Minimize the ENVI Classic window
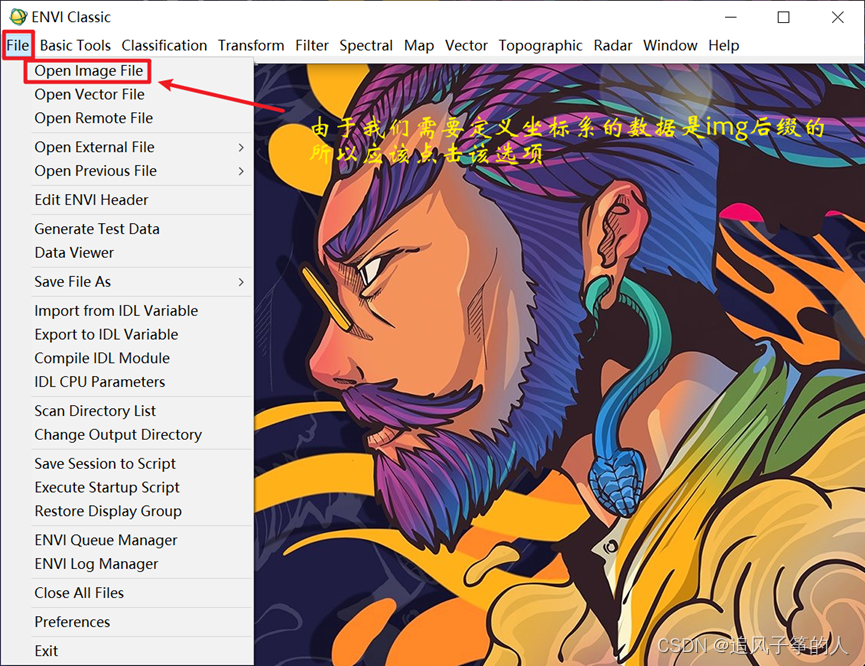865x666 pixels. click(731, 17)
